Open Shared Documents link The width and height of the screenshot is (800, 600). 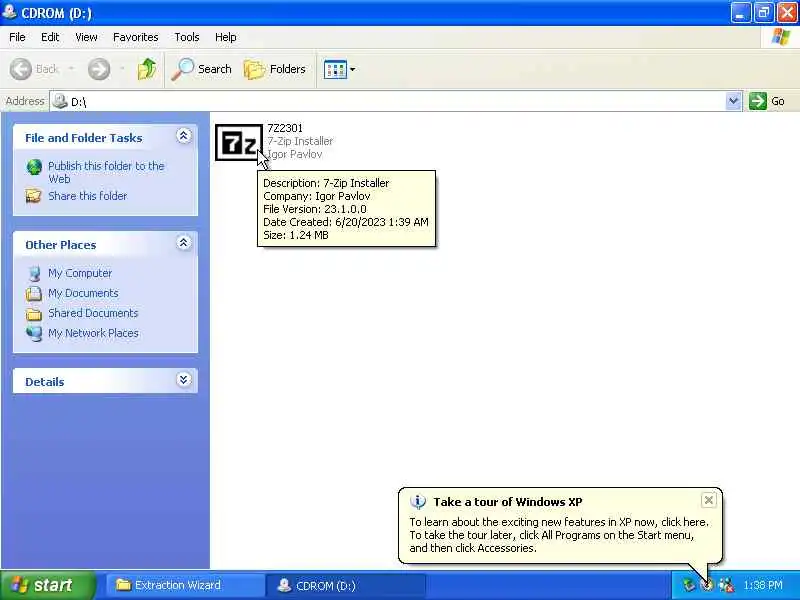point(93,313)
